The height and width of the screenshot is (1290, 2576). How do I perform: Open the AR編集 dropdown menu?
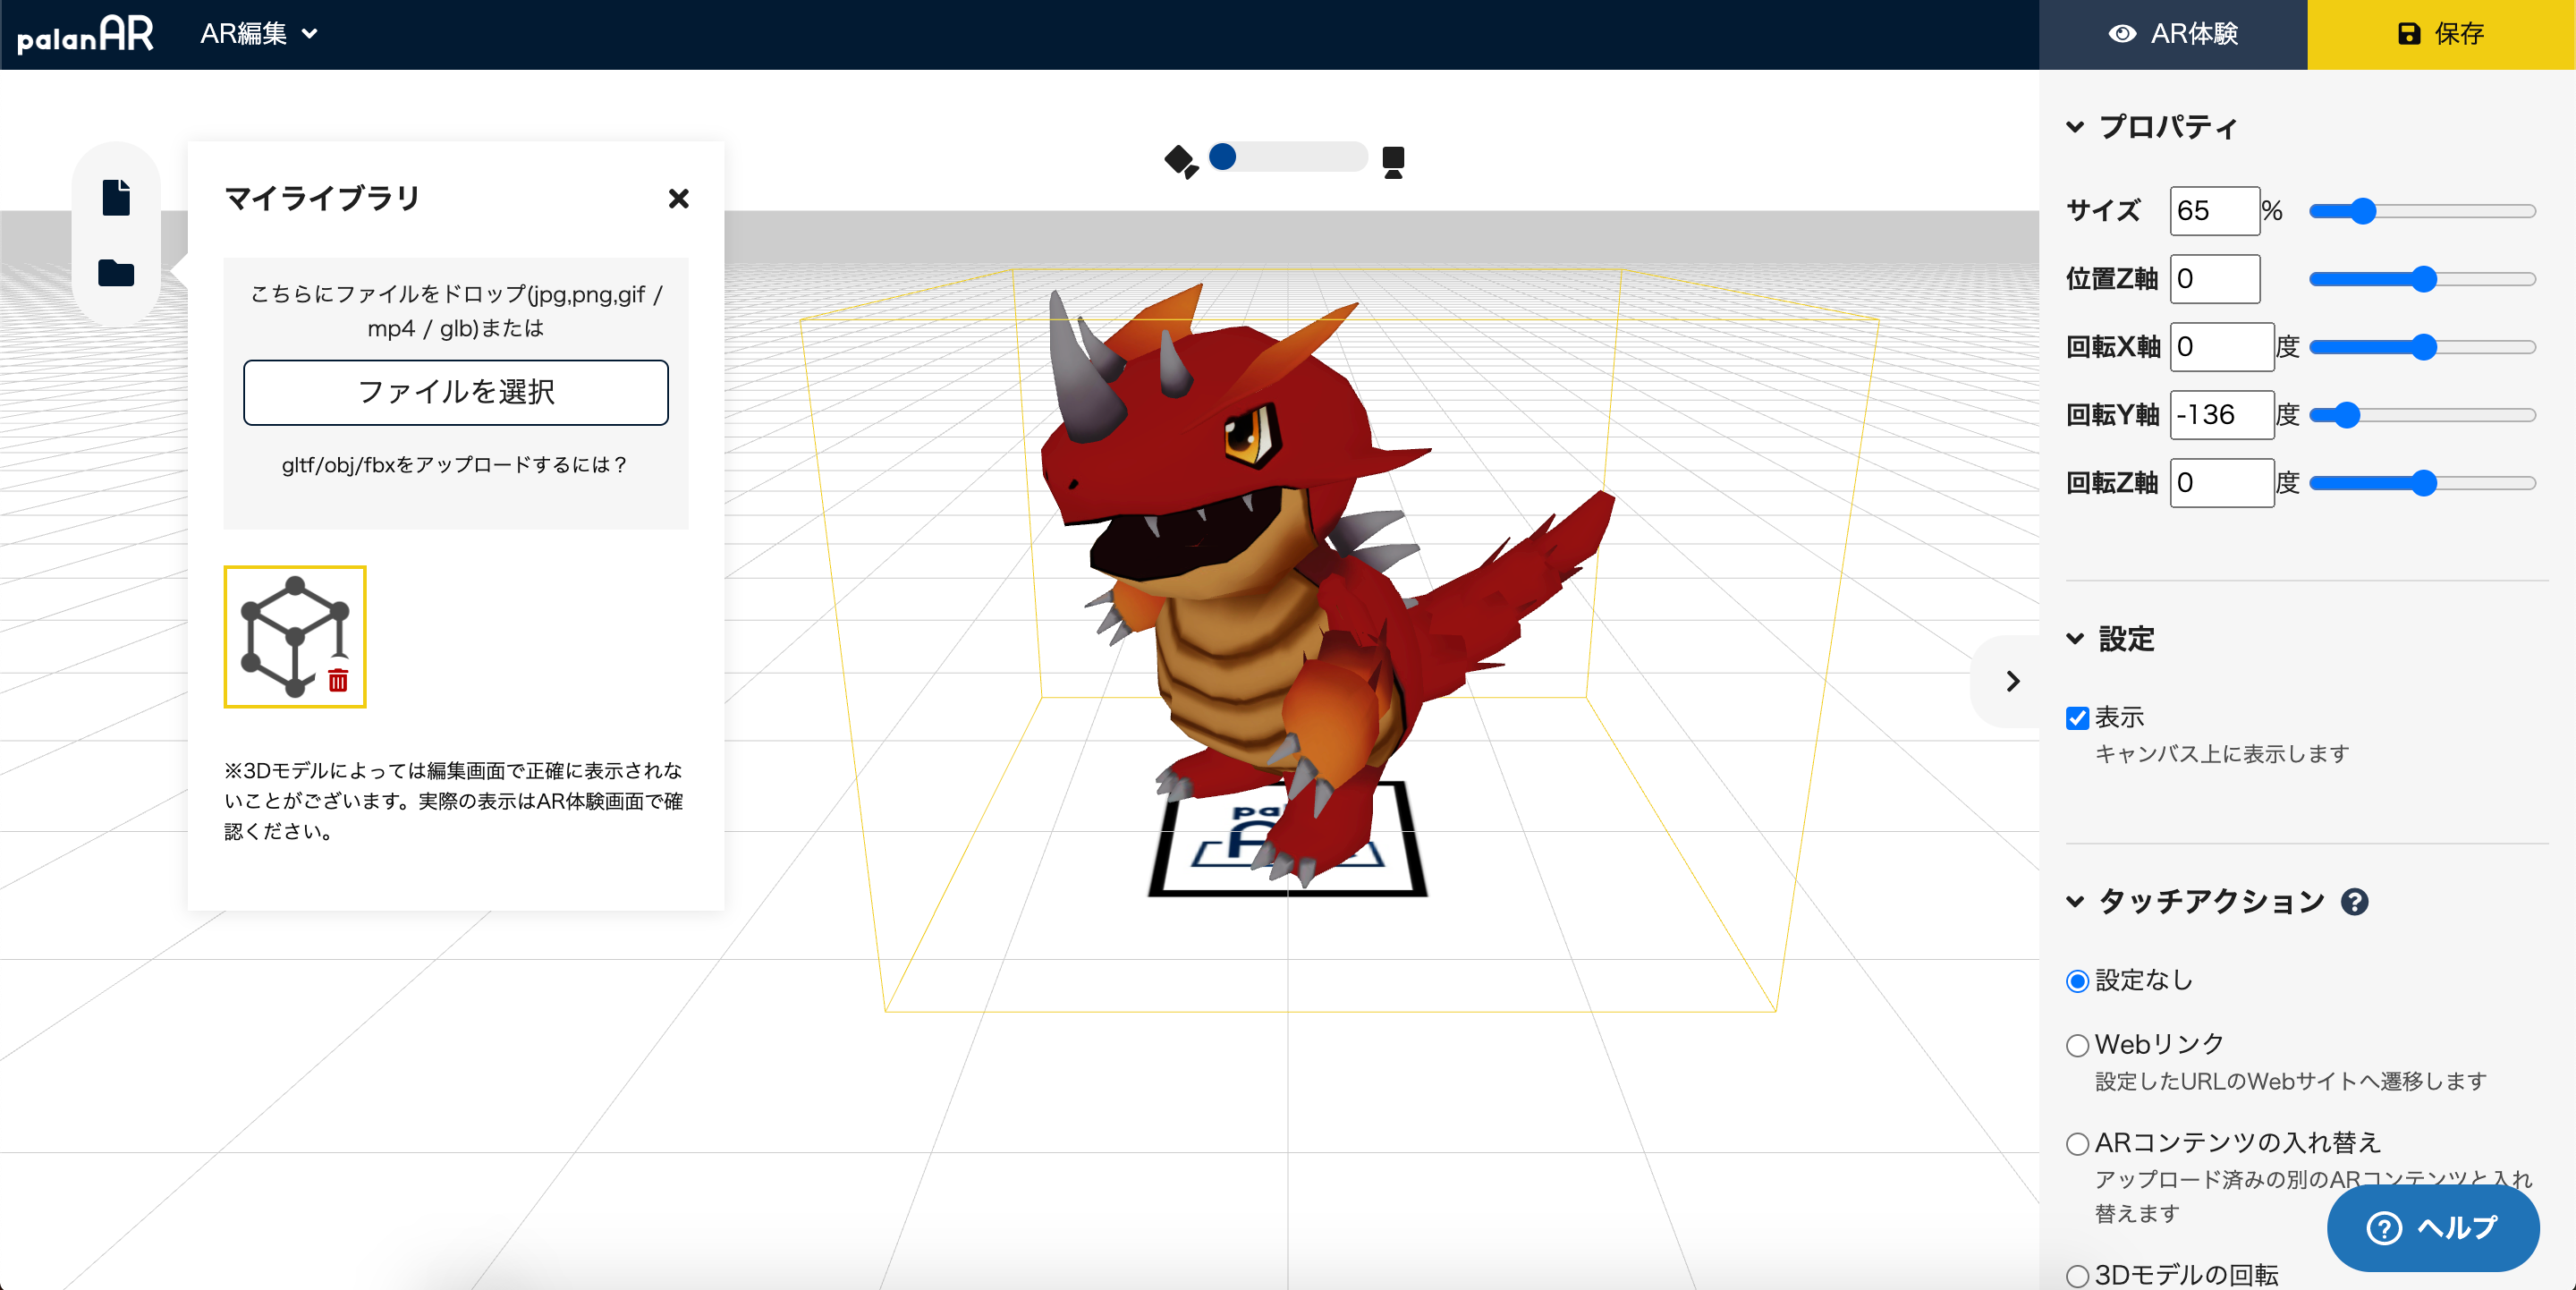pos(259,34)
